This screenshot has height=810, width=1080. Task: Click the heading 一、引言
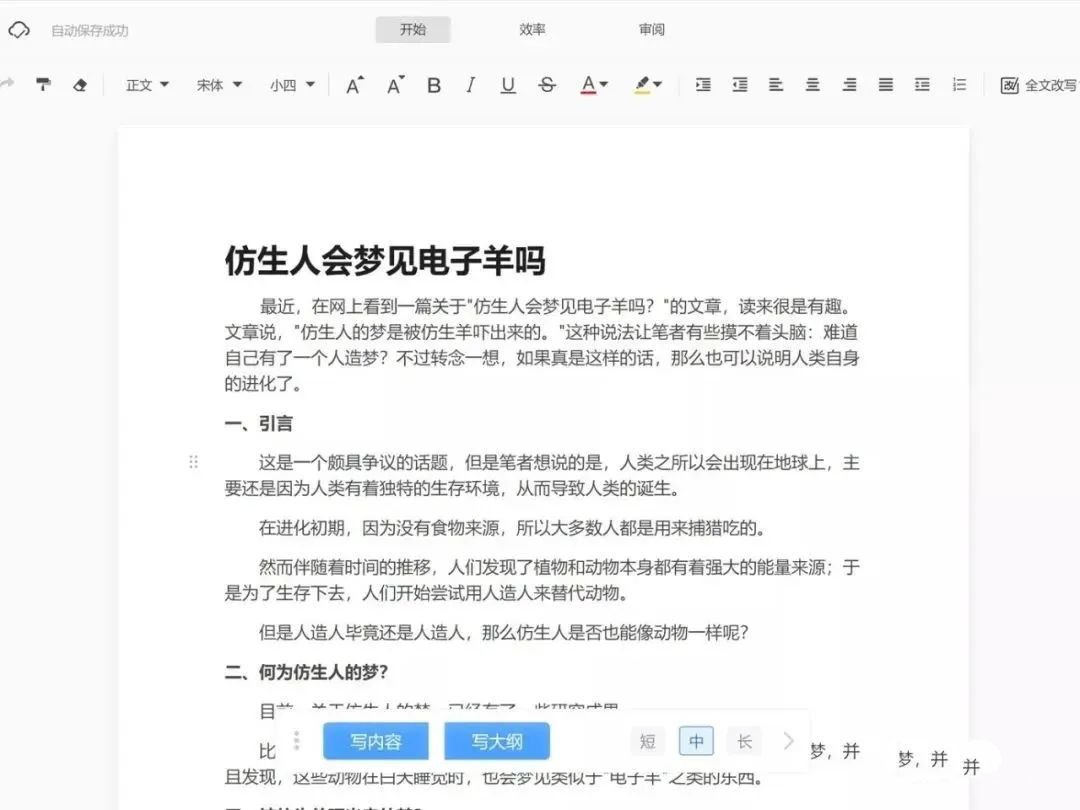pyautogui.click(x=259, y=423)
